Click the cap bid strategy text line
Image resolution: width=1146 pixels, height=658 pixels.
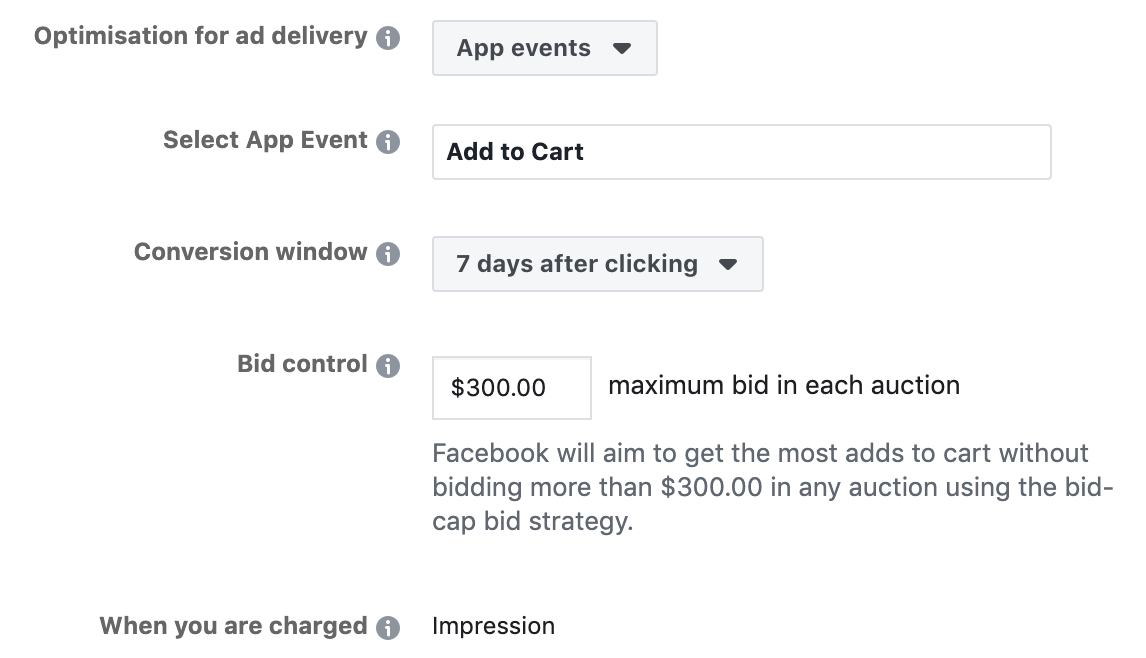pos(532,523)
